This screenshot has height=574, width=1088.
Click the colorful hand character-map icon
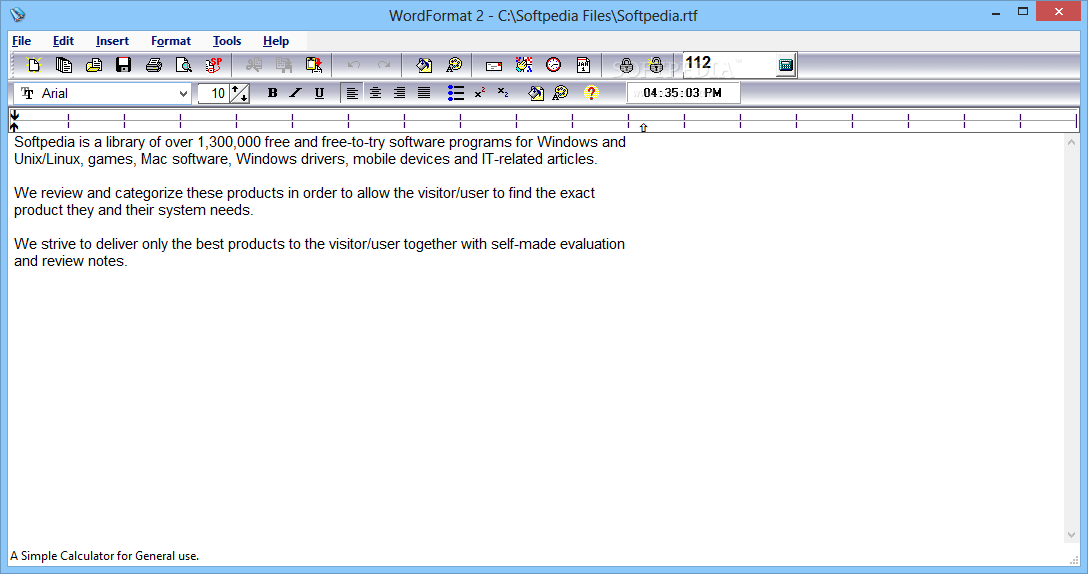pos(524,65)
